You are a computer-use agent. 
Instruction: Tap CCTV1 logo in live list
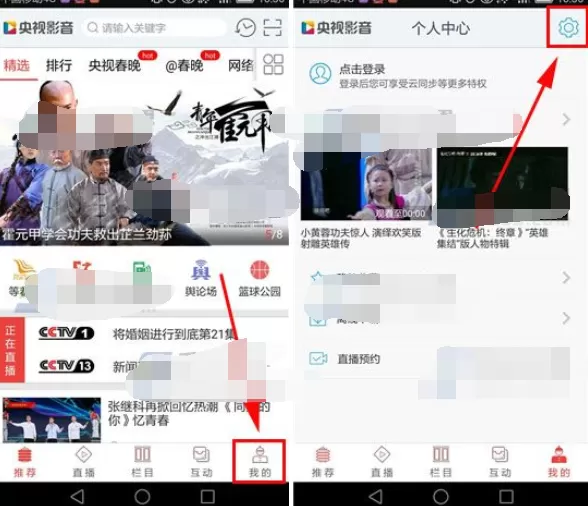[x=66, y=333]
